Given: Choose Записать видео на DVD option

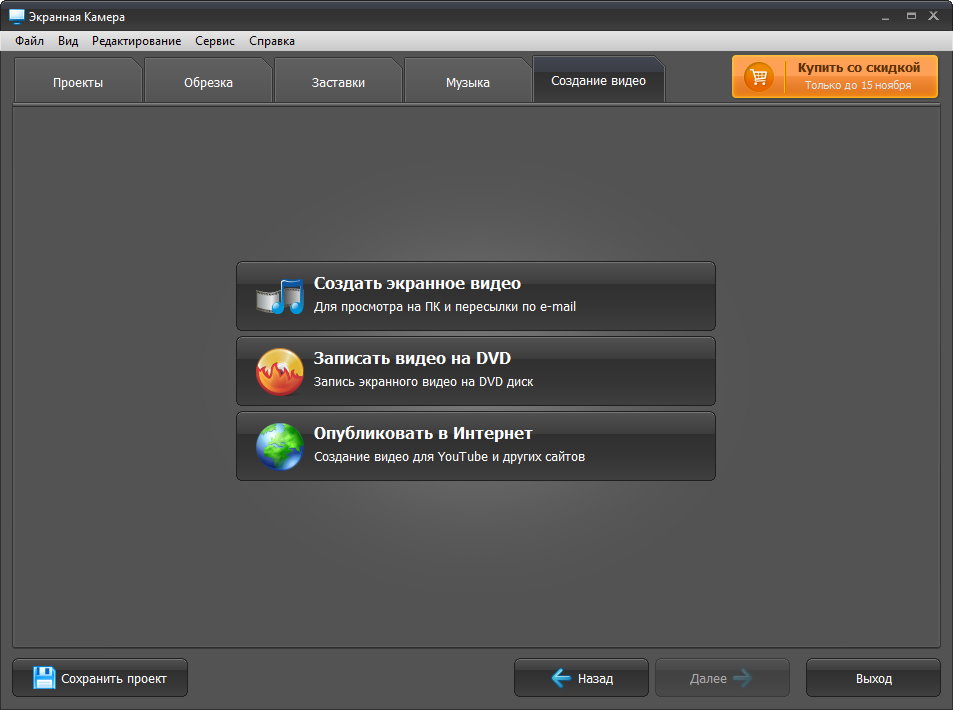Looking at the screenshot, I should click(x=476, y=371).
